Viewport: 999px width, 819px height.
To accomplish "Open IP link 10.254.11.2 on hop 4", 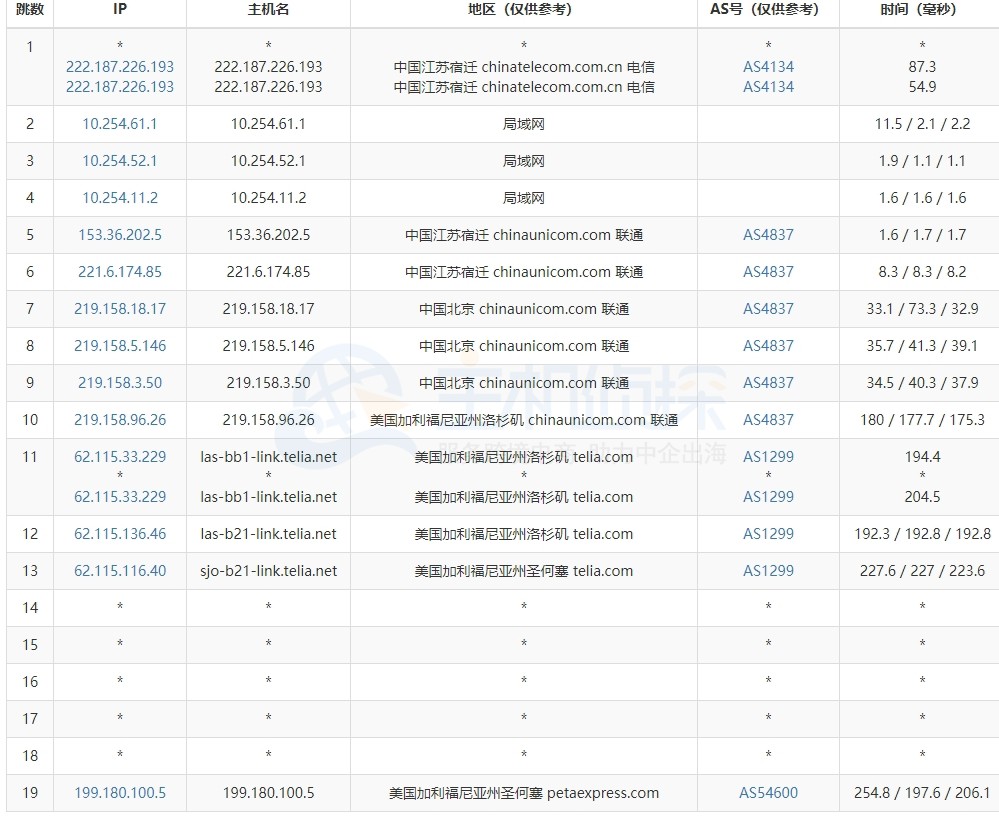I will click(x=119, y=198).
